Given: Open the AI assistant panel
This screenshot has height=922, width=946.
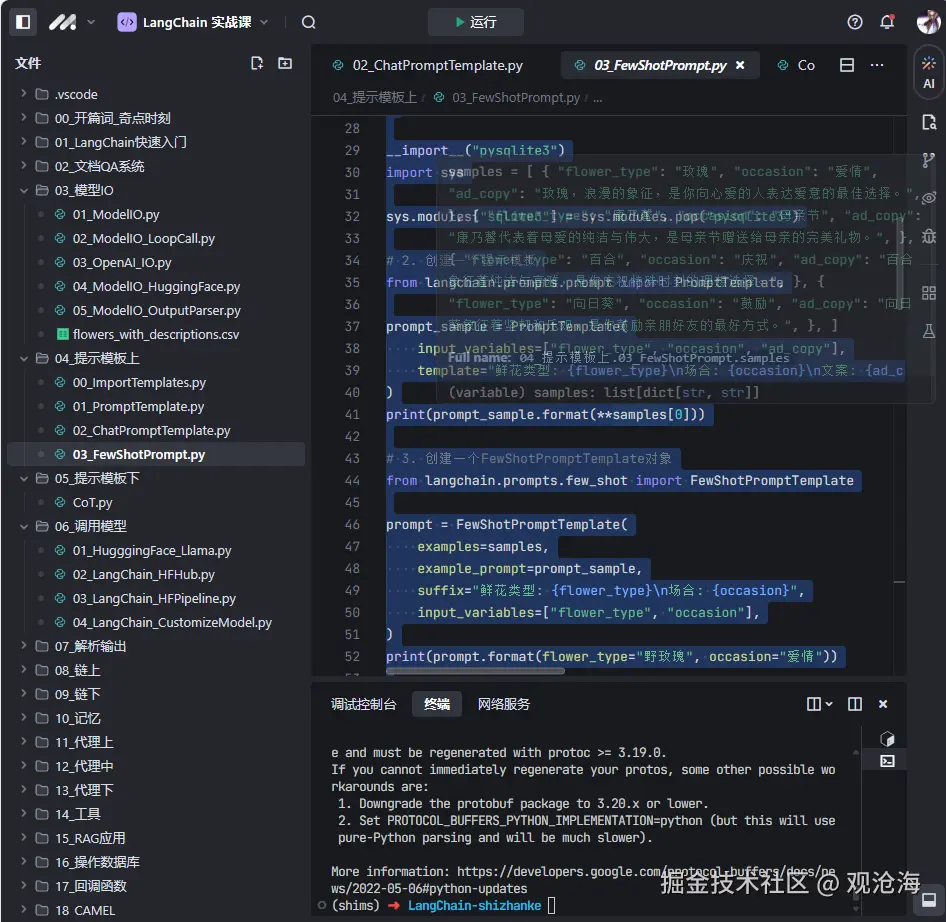Looking at the screenshot, I should click(x=929, y=73).
